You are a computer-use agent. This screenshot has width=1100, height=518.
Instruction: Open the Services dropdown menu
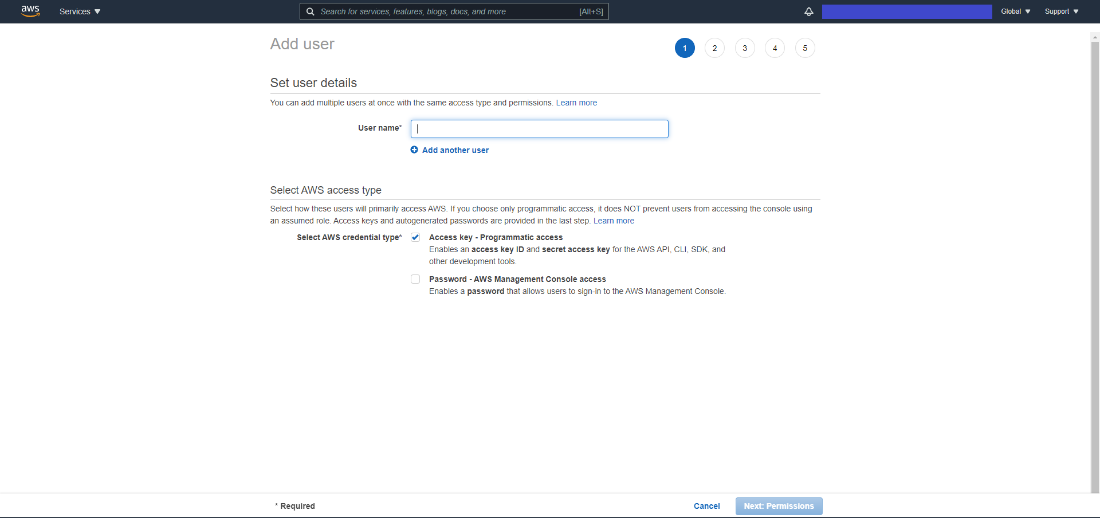coord(80,11)
